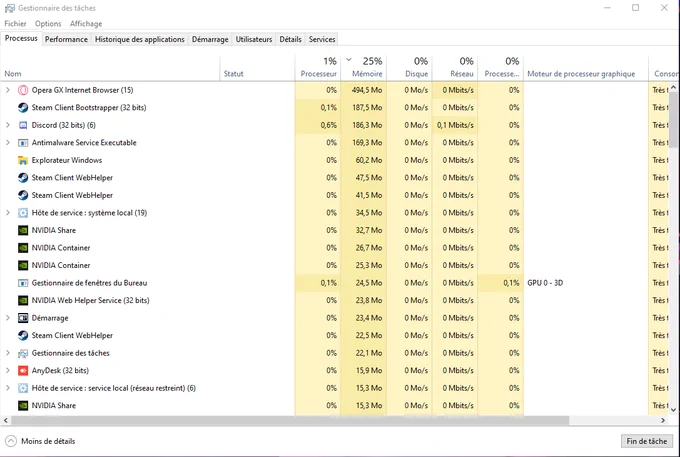Switch to the Performance tab
Viewport: 680px width, 457px height.
pyautogui.click(x=66, y=39)
